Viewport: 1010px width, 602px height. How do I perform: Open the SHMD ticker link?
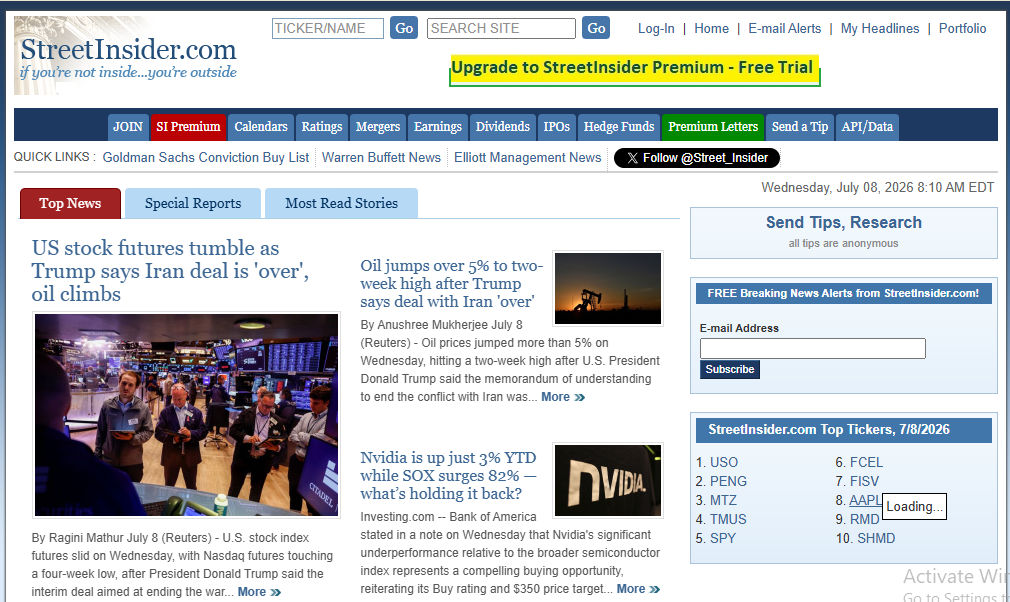tap(876, 538)
